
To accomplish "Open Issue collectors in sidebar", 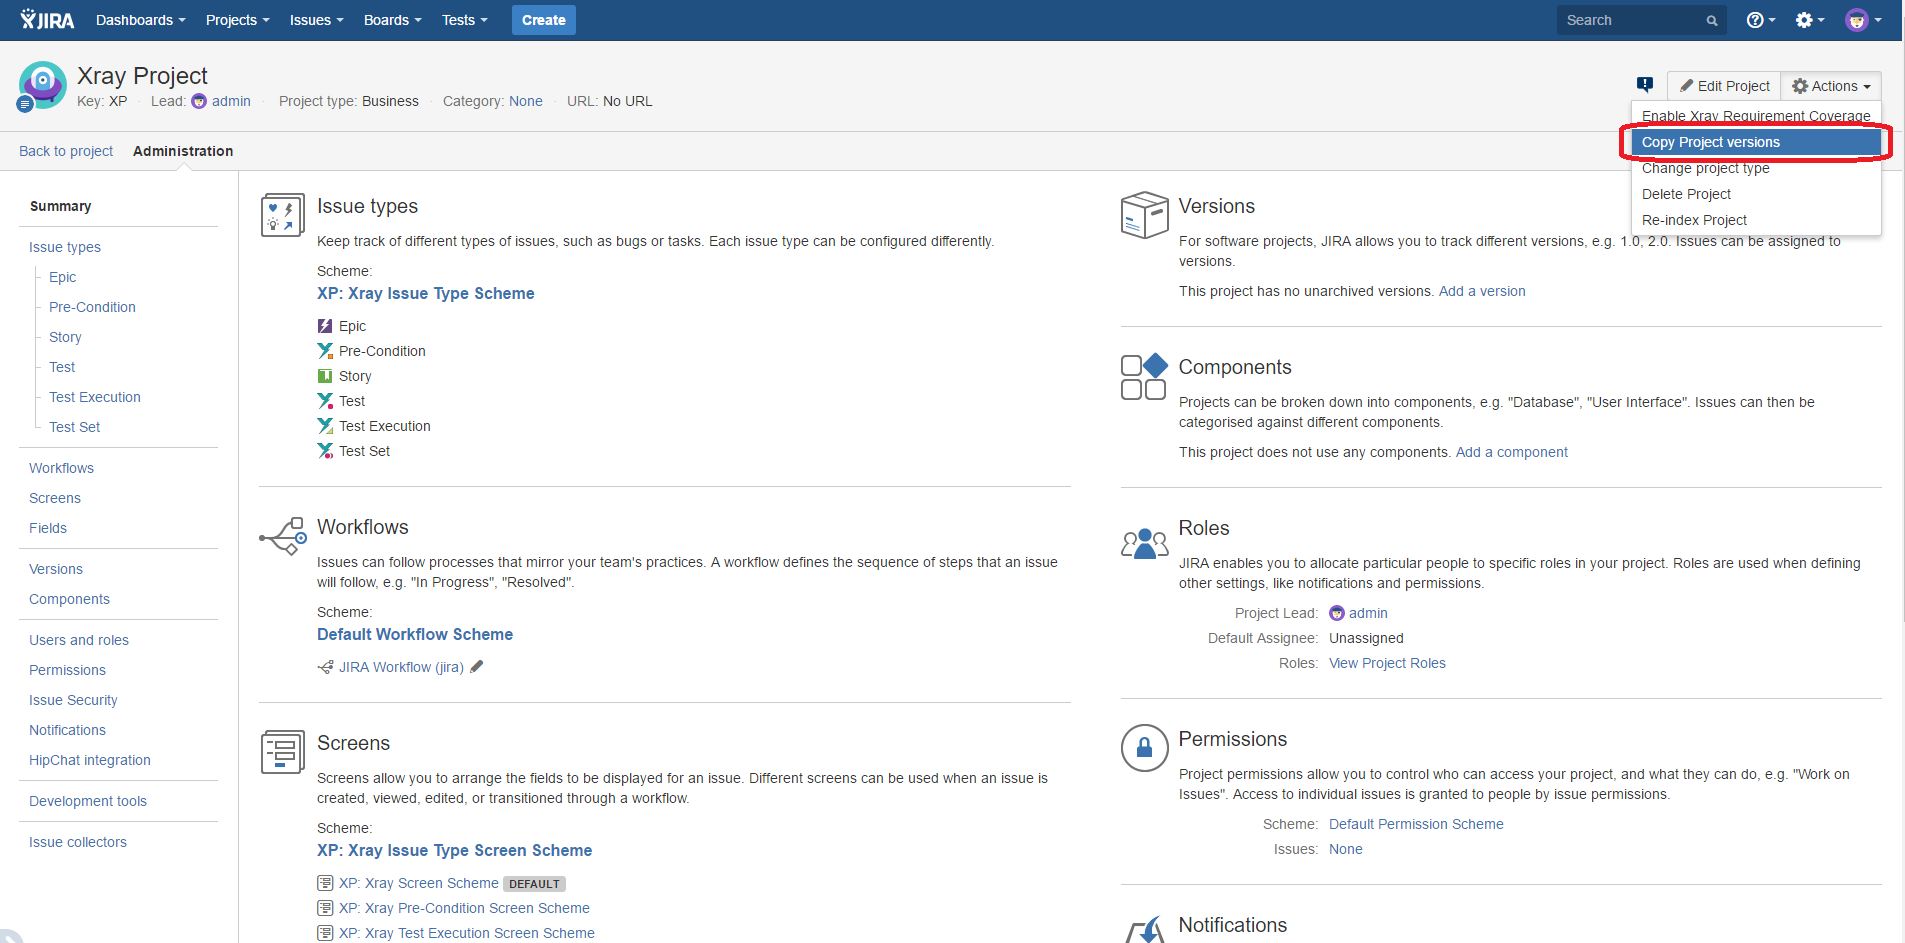I will (x=78, y=842).
